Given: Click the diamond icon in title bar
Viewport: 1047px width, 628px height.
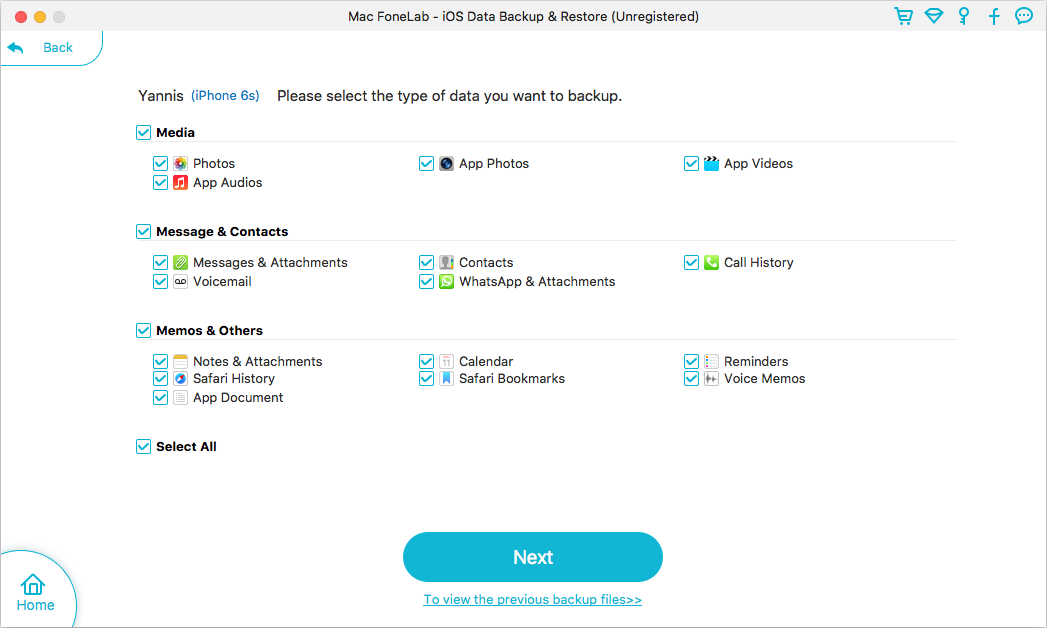Looking at the screenshot, I should [934, 16].
